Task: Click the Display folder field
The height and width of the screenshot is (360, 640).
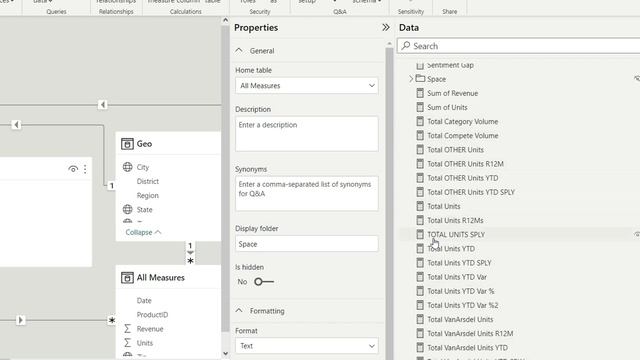Action: [307, 244]
